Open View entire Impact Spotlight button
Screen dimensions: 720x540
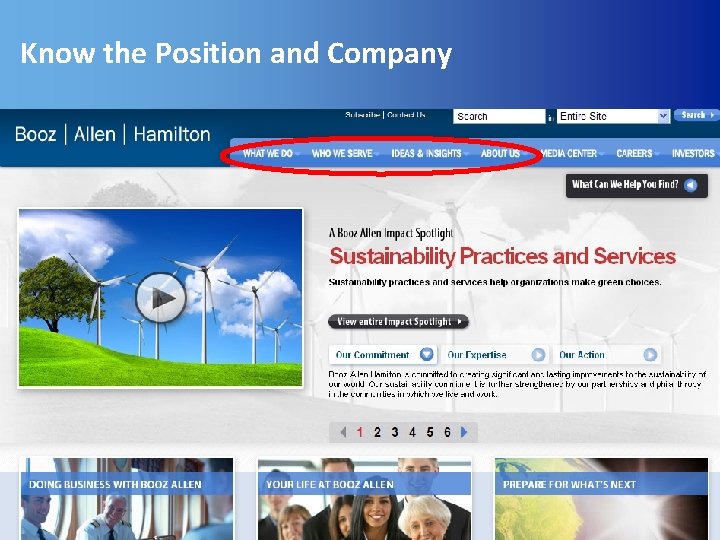pyautogui.click(x=399, y=321)
